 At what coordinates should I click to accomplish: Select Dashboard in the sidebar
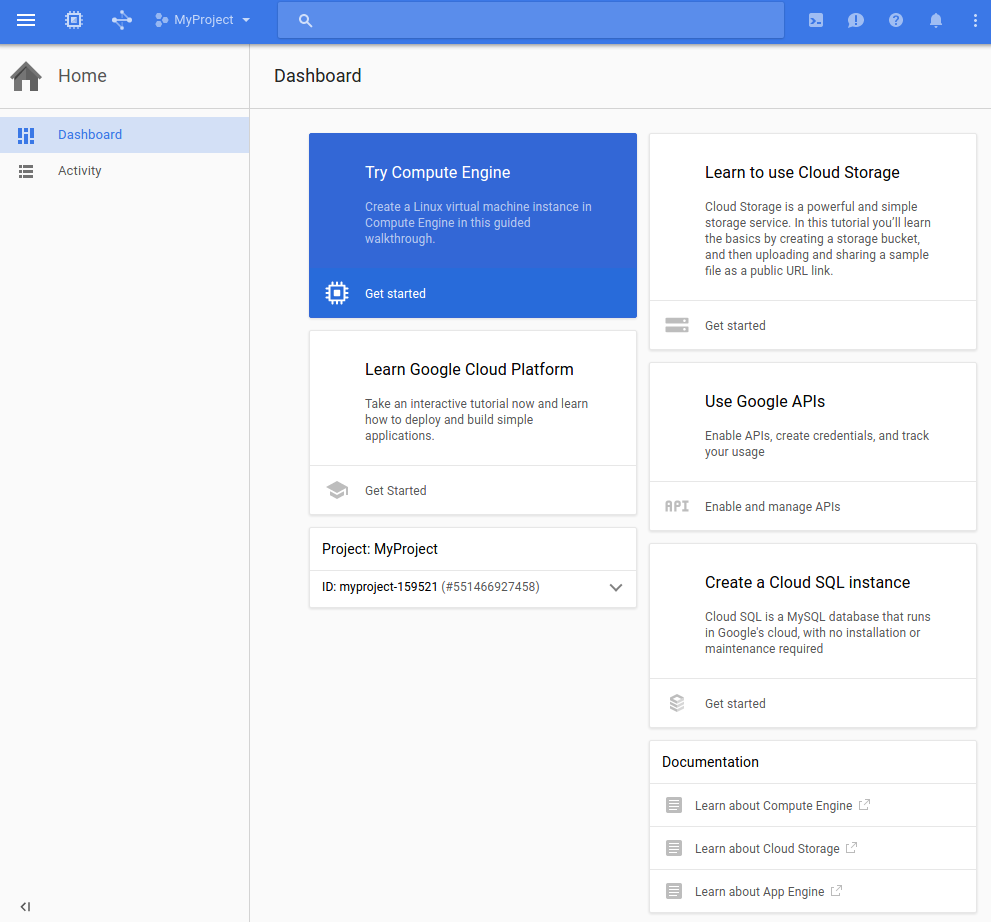click(89, 135)
